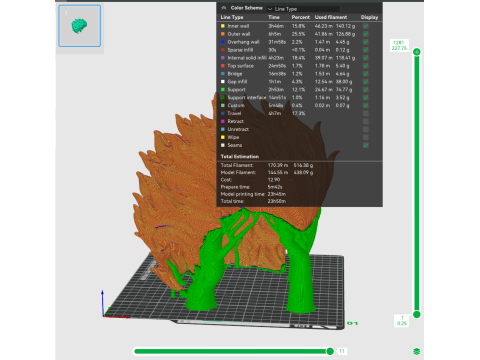Click the Bridge line type swatch

[223, 74]
